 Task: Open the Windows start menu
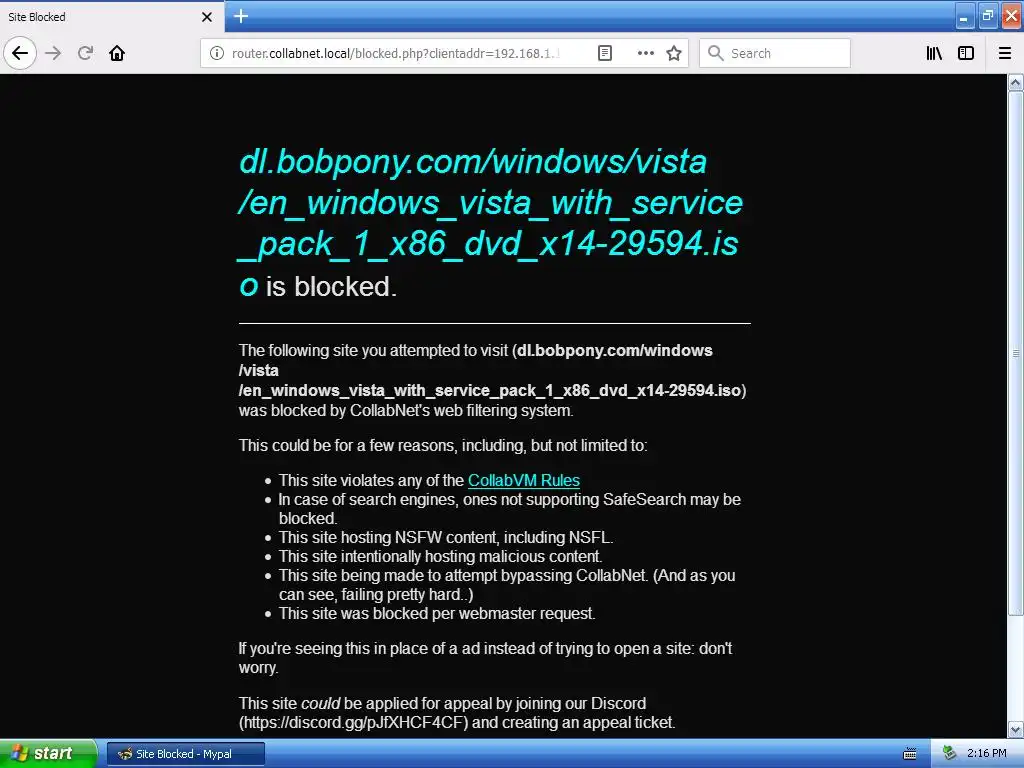click(x=48, y=753)
